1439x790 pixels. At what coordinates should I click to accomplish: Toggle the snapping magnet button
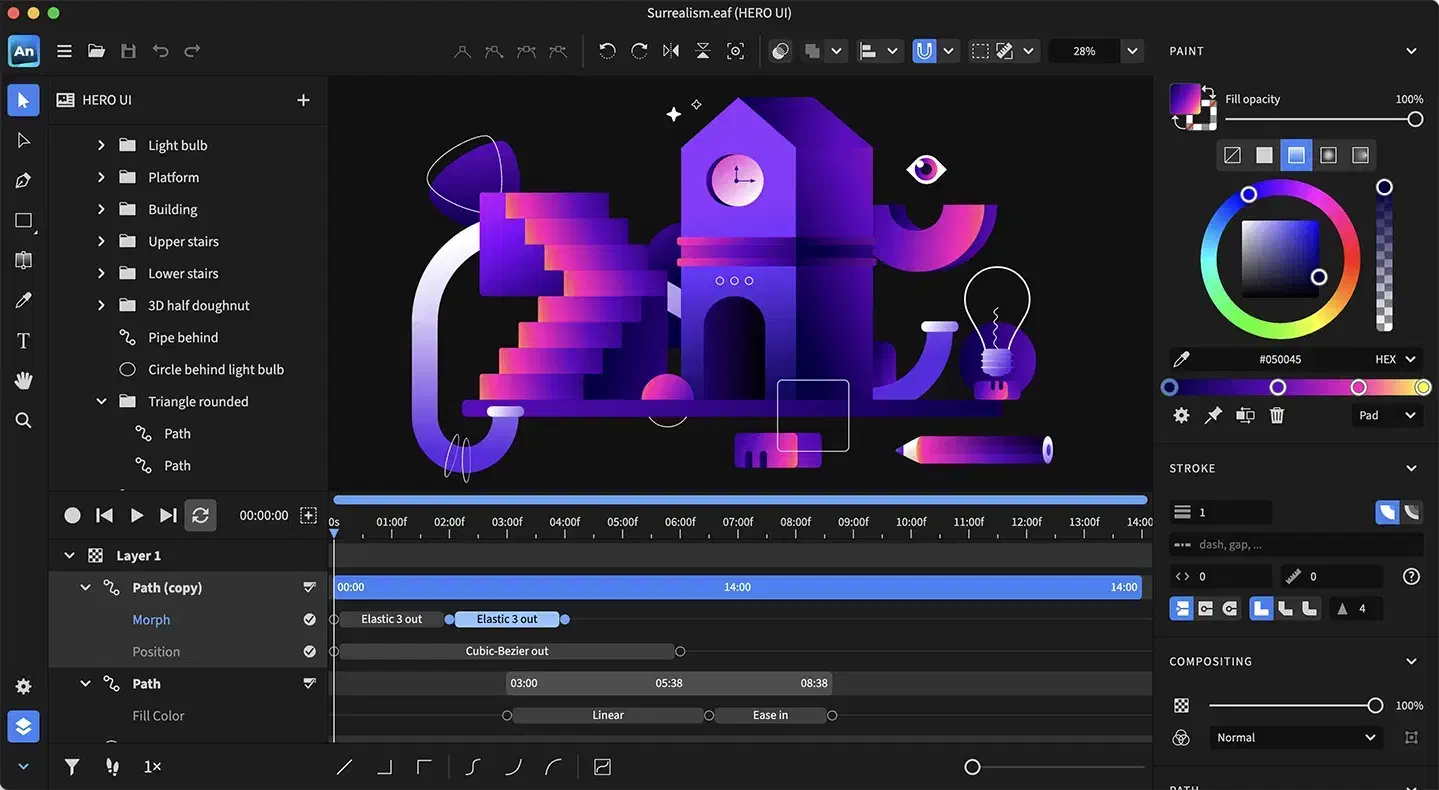click(x=924, y=51)
